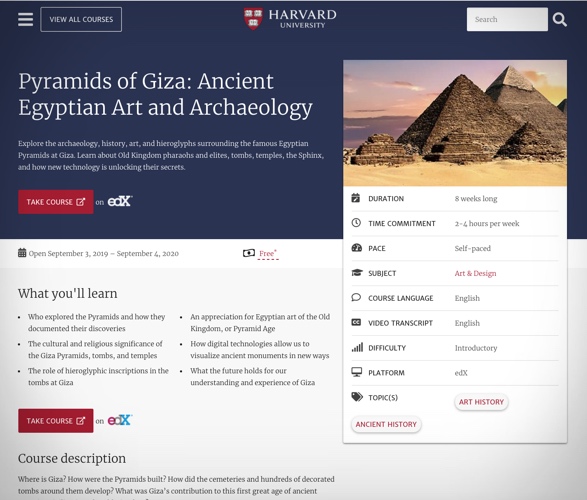Click the Duration calendar icon

(x=356, y=198)
